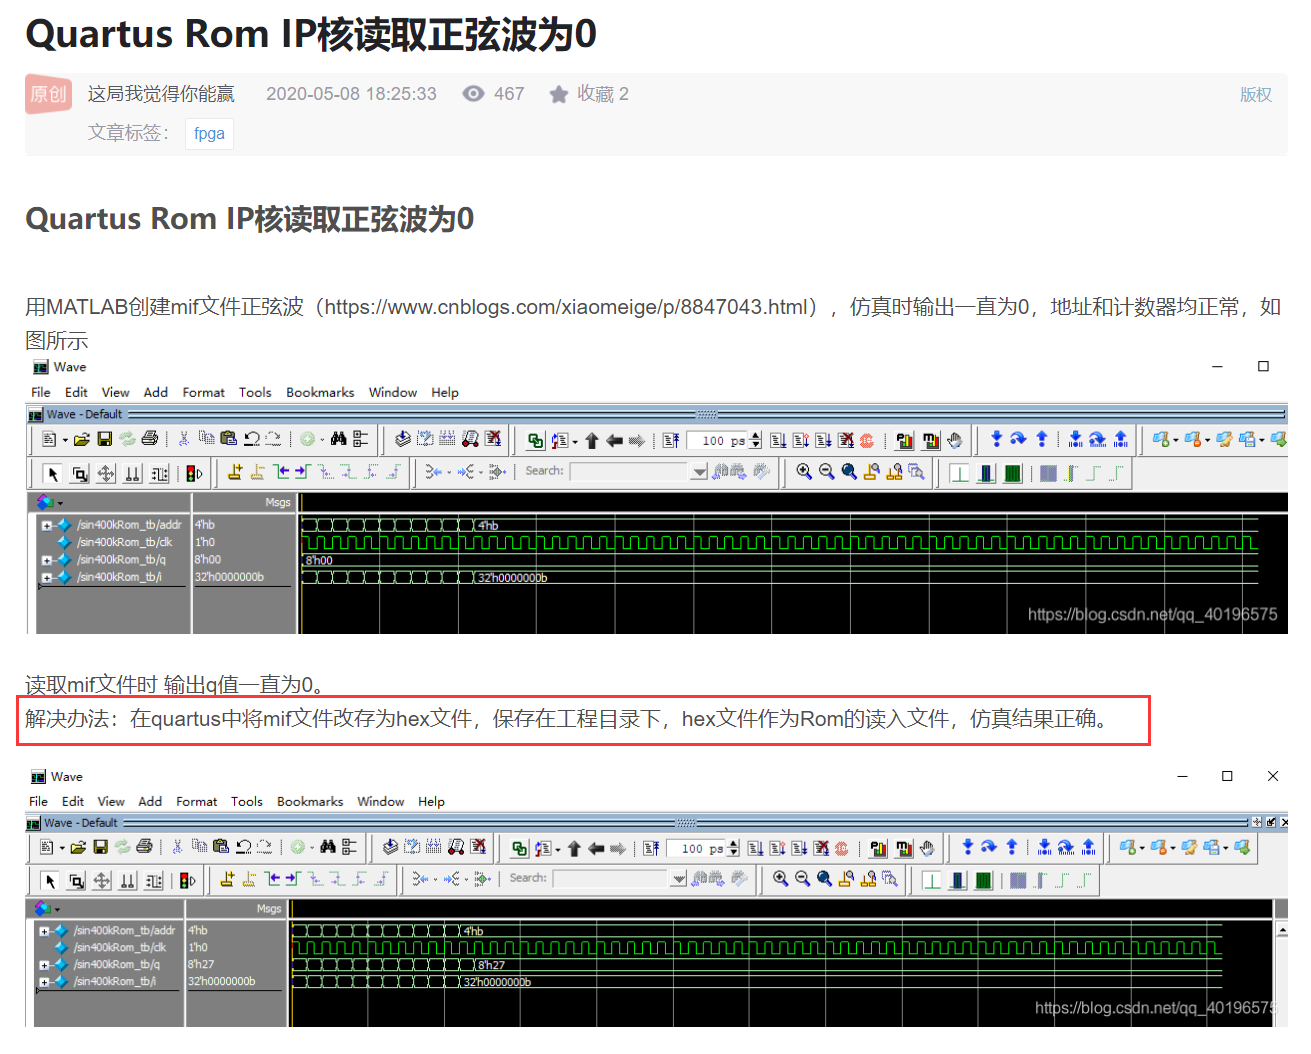Click the Paste clipboard icon in upper Wave toolbar
The width and height of the screenshot is (1311, 1054).
point(228,439)
